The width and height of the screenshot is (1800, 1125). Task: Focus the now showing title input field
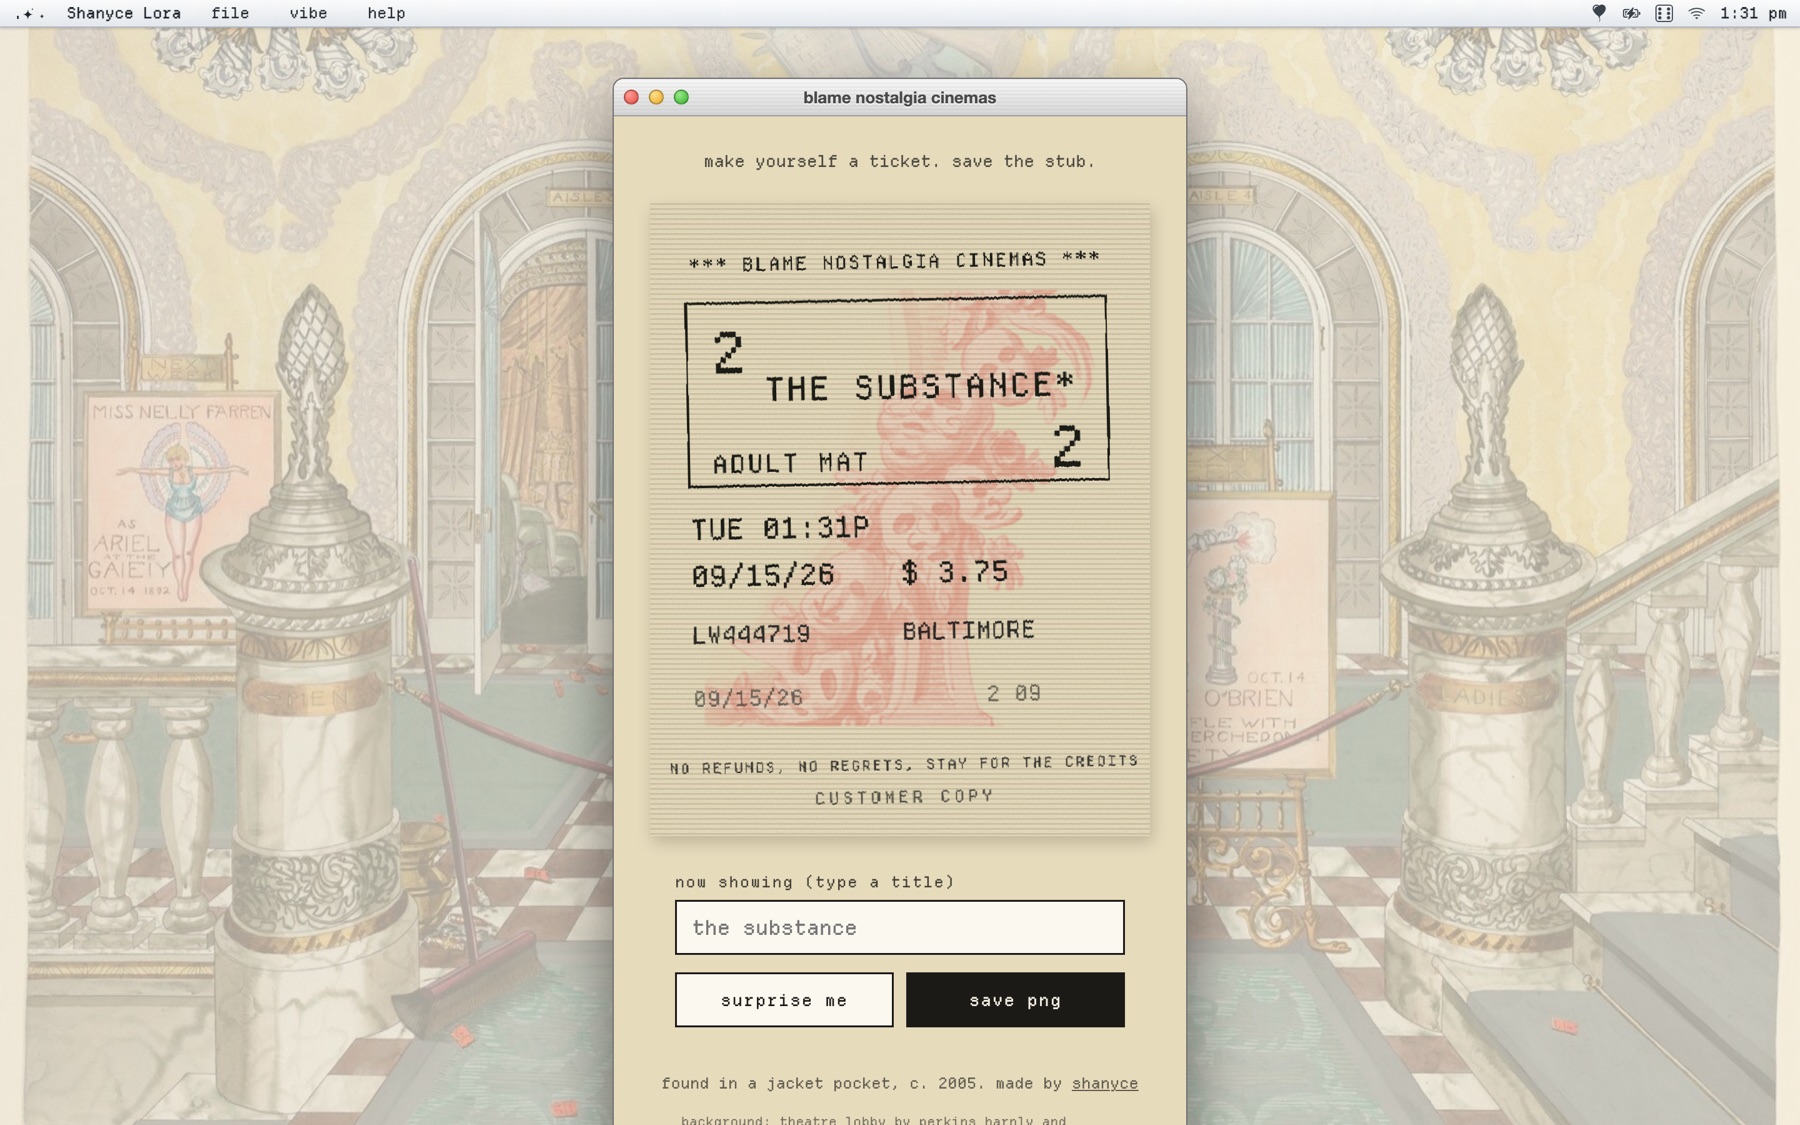tap(899, 927)
